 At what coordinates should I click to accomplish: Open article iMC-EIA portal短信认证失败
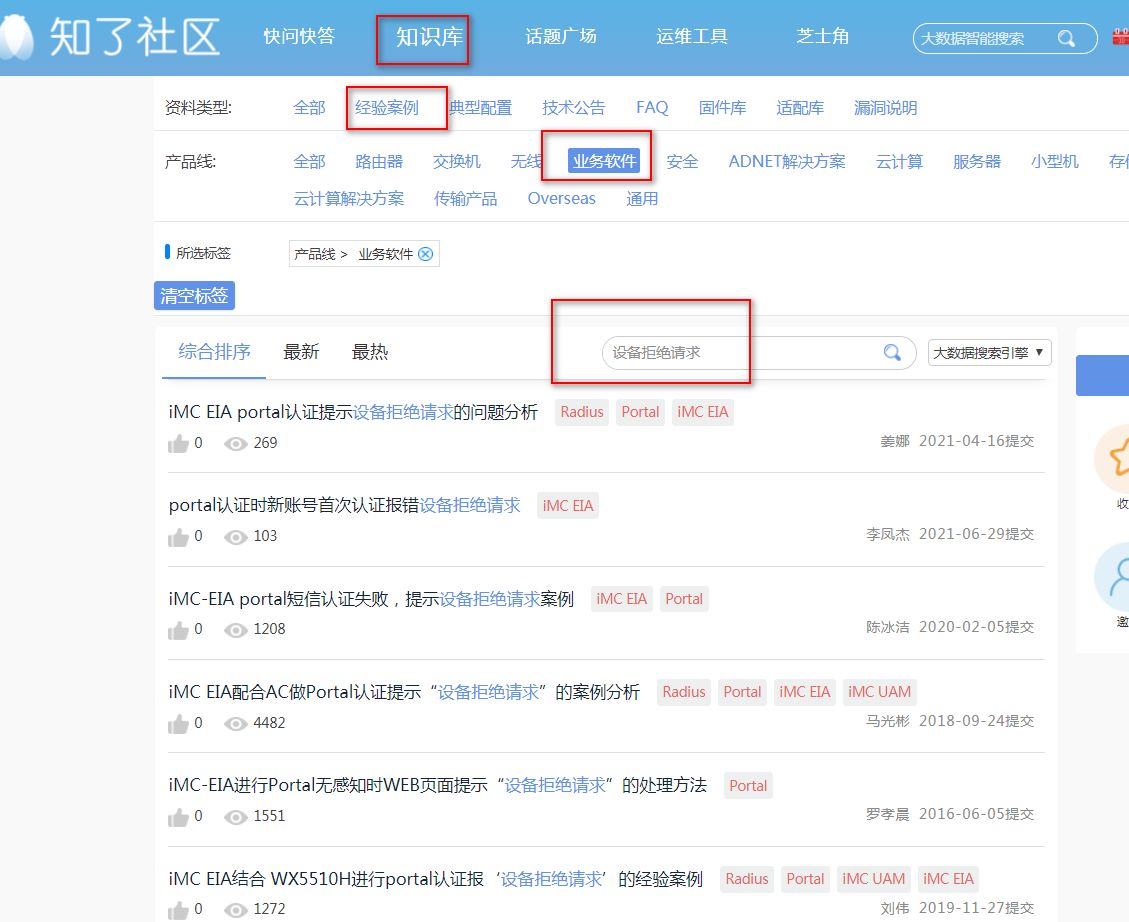pos(371,599)
